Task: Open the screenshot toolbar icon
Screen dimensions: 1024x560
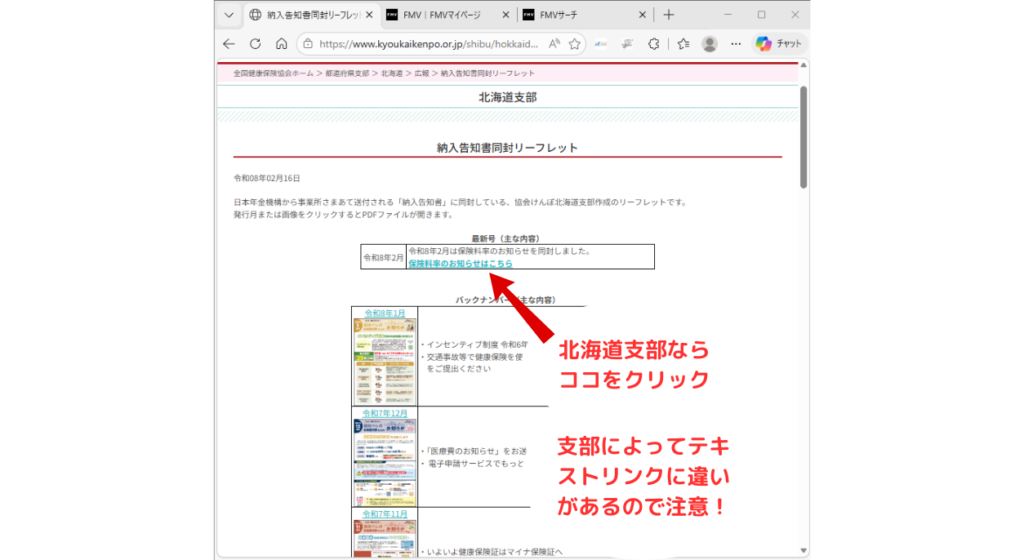Action: 627,44
